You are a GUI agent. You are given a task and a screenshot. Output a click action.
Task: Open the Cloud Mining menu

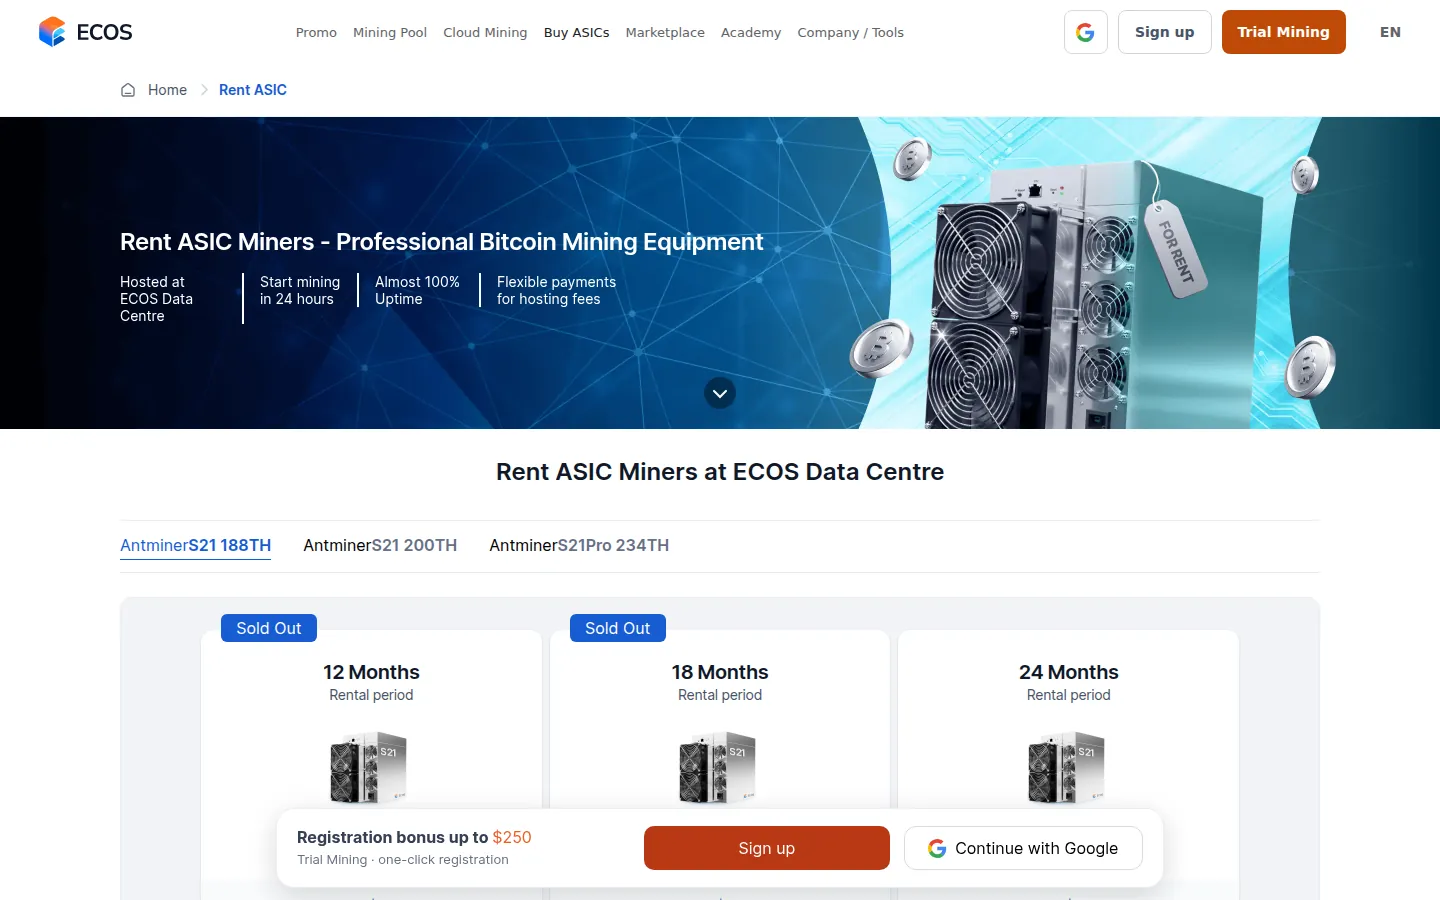(x=485, y=32)
